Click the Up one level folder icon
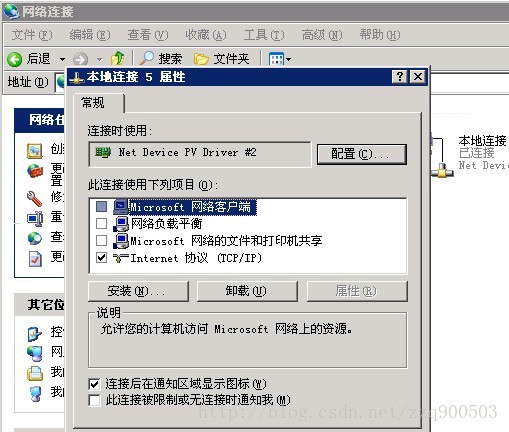Viewport: 509px width, 432px height. [117, 59]
